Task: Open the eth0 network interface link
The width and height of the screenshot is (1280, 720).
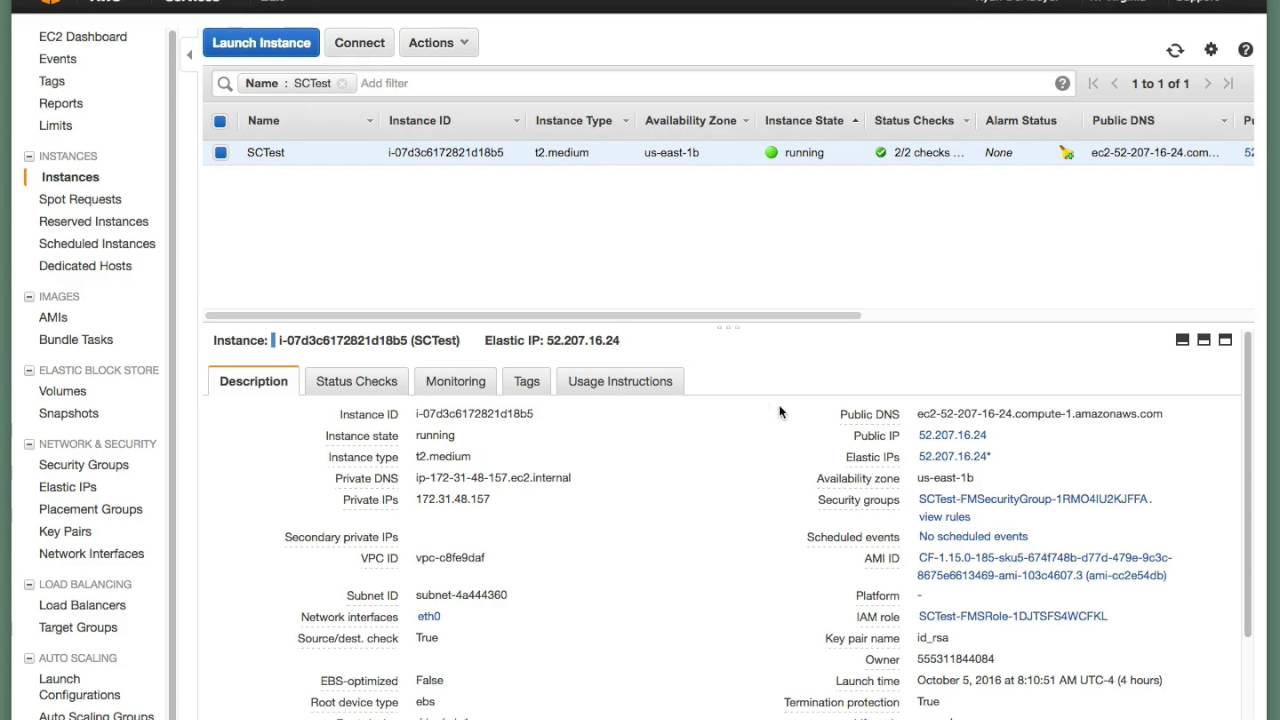Action: click(429, 617)
